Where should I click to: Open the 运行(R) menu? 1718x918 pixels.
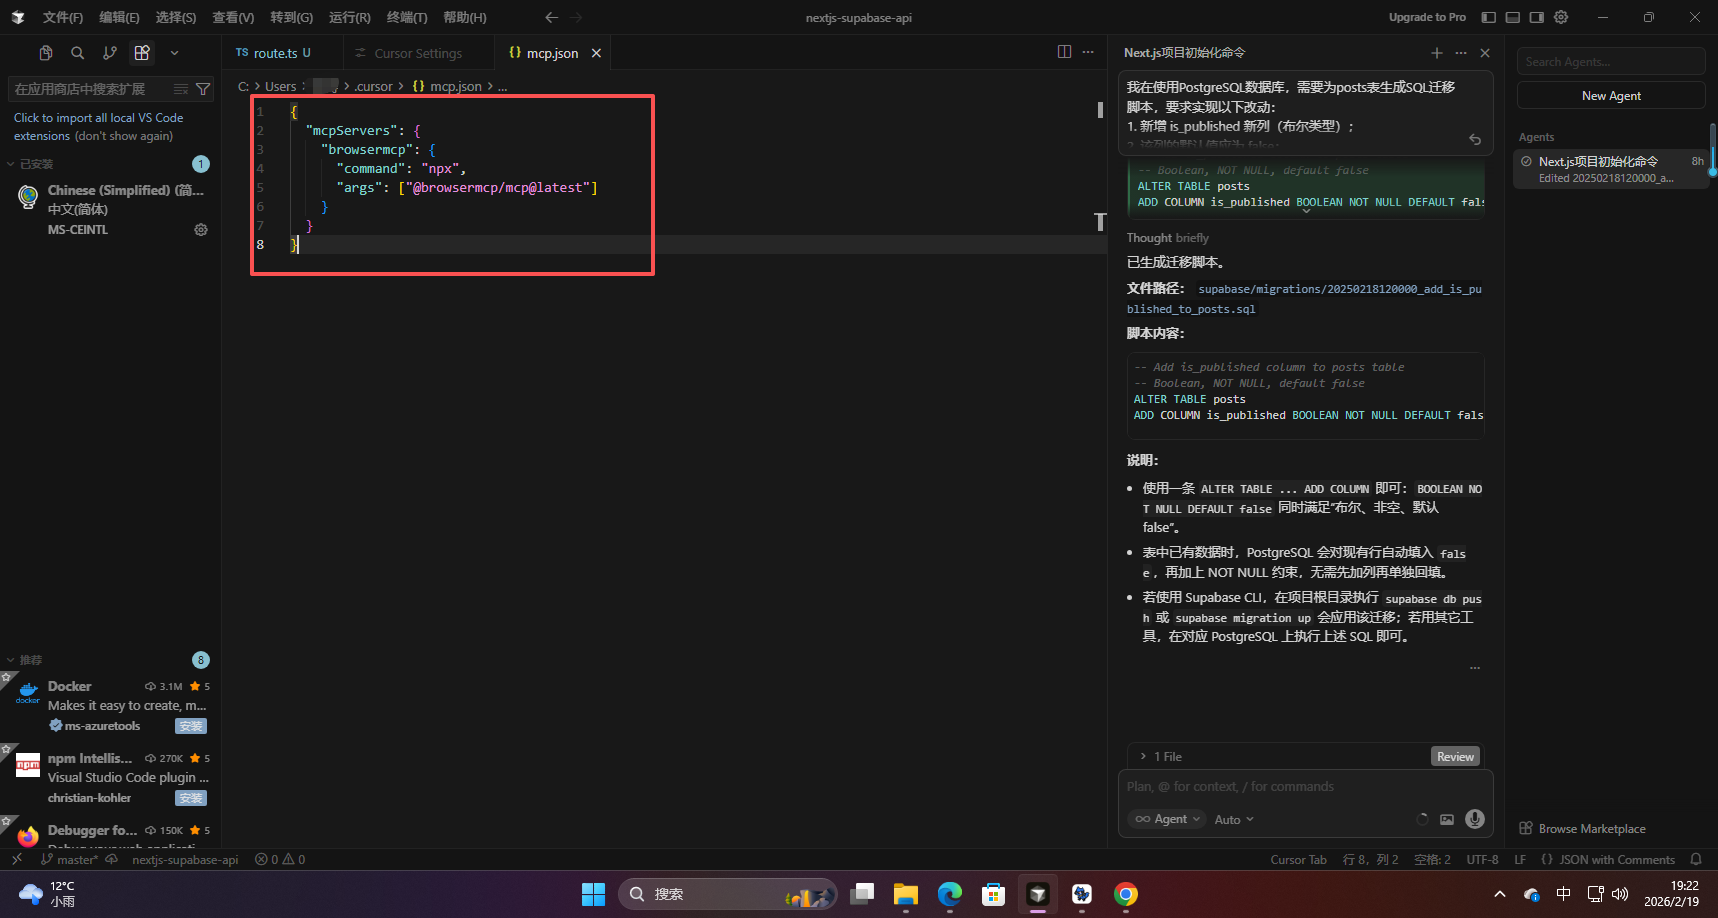[349, 17]
